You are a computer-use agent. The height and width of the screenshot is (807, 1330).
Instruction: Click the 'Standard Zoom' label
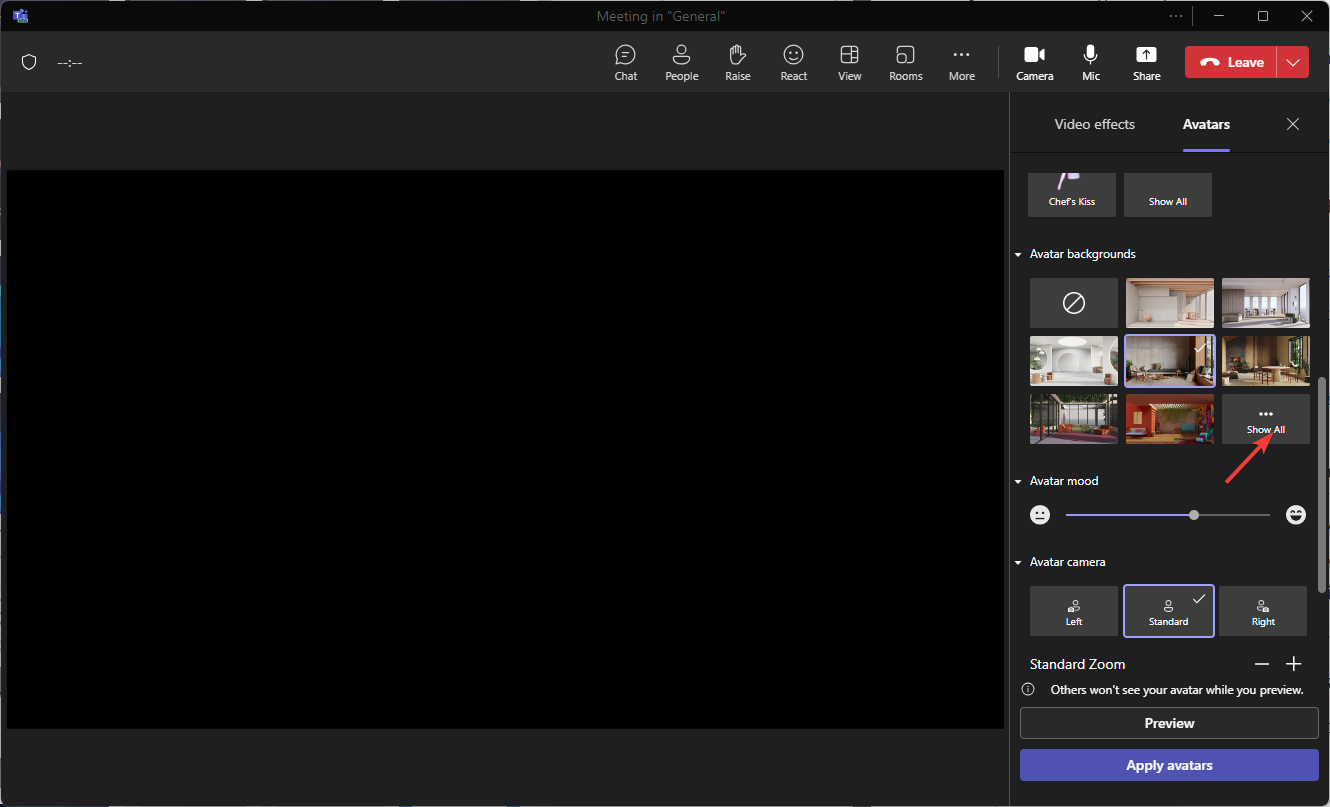pyautogui.click(x=1077, y=664)
